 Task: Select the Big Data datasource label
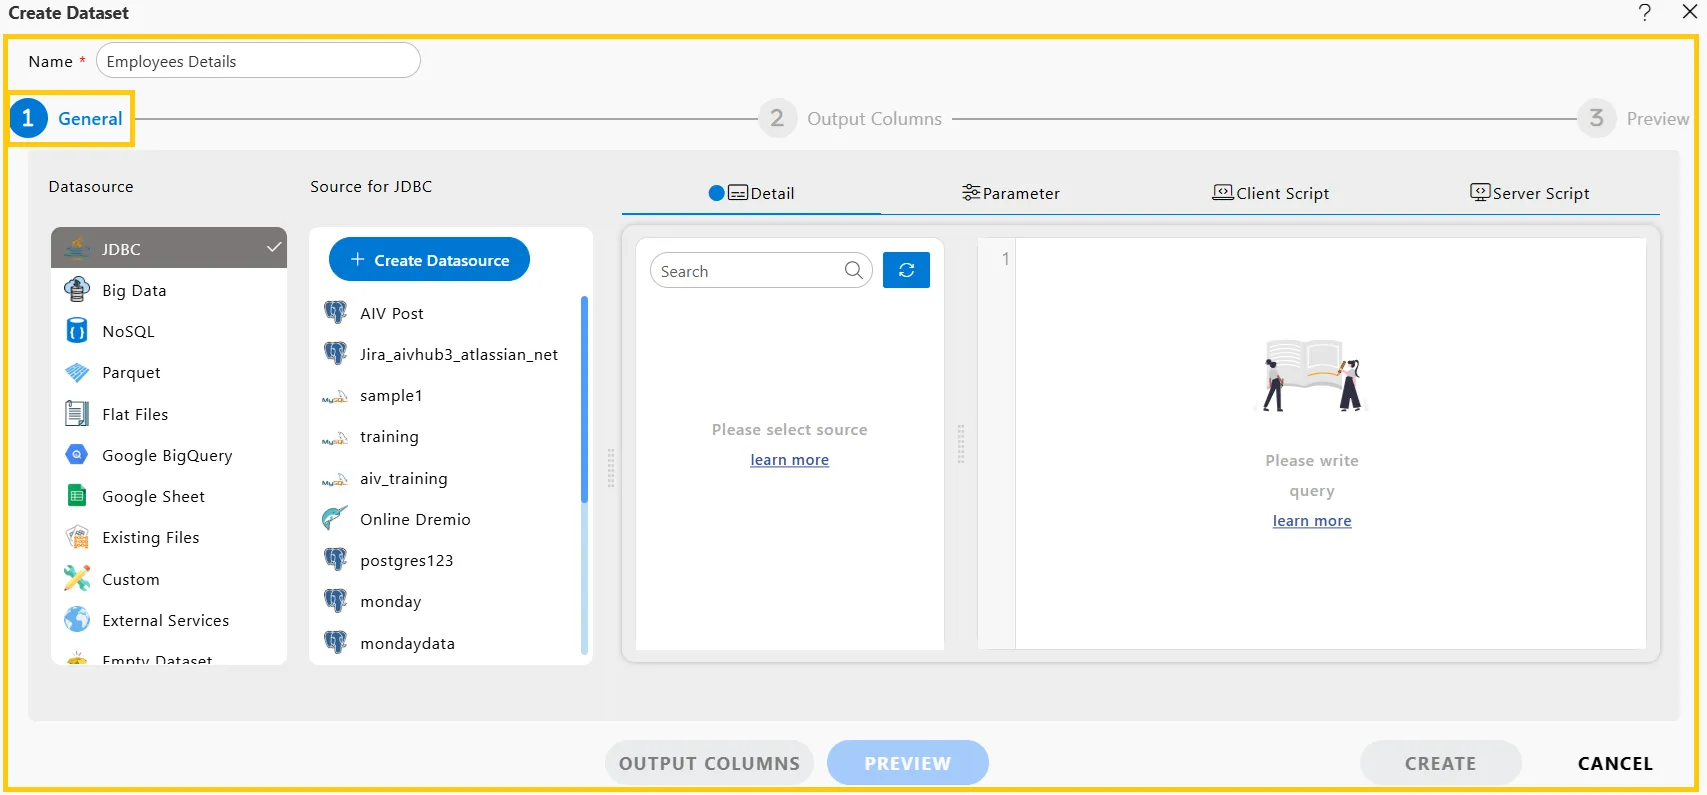tap(134, 290)
